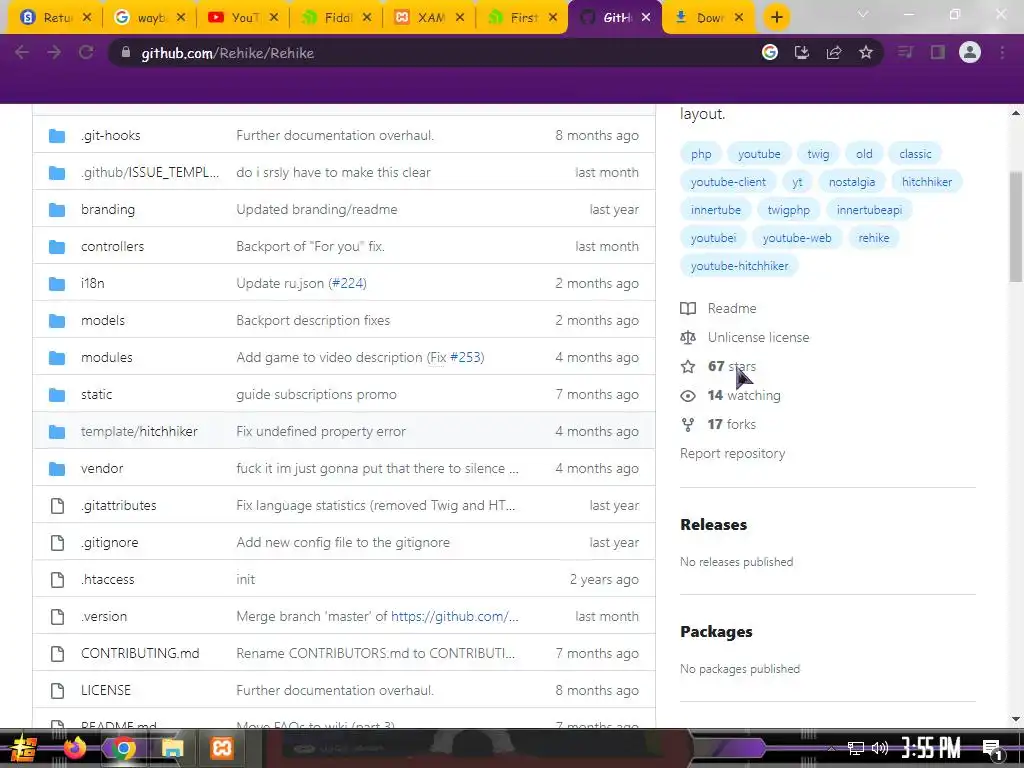1024x768 pixels.
Task: Open File Explorer from the taskbar
Action: tap(172, 748)
